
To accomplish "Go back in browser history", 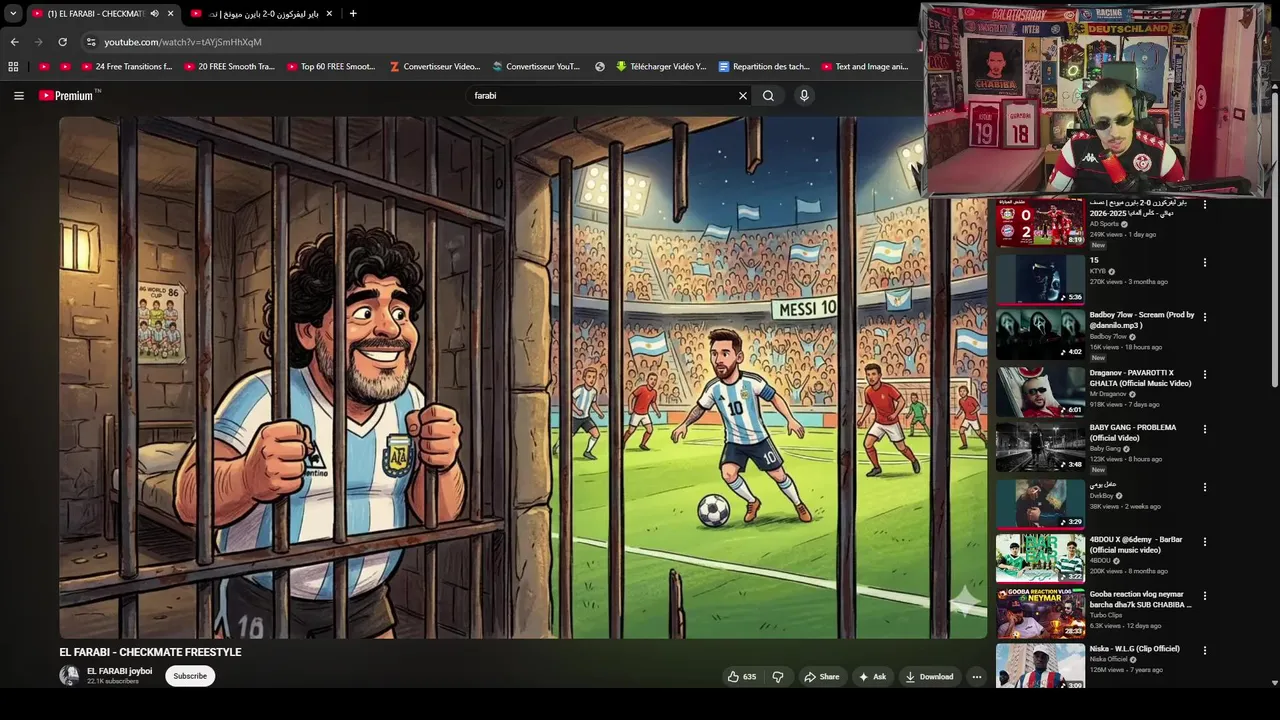I will click(x=14, y=42).
